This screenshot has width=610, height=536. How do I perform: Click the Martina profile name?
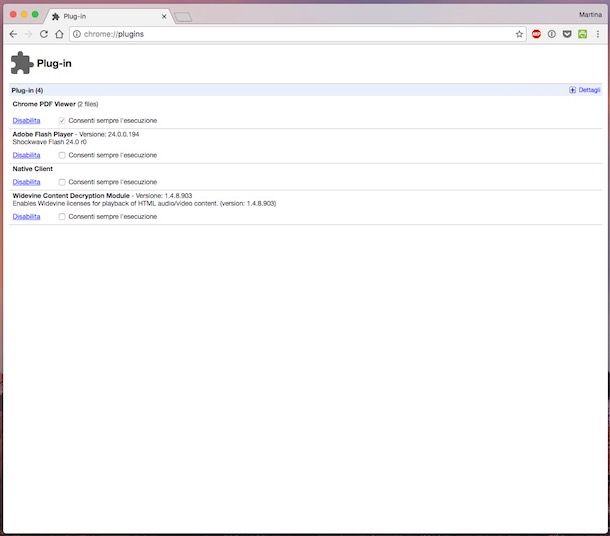(590, 14)
